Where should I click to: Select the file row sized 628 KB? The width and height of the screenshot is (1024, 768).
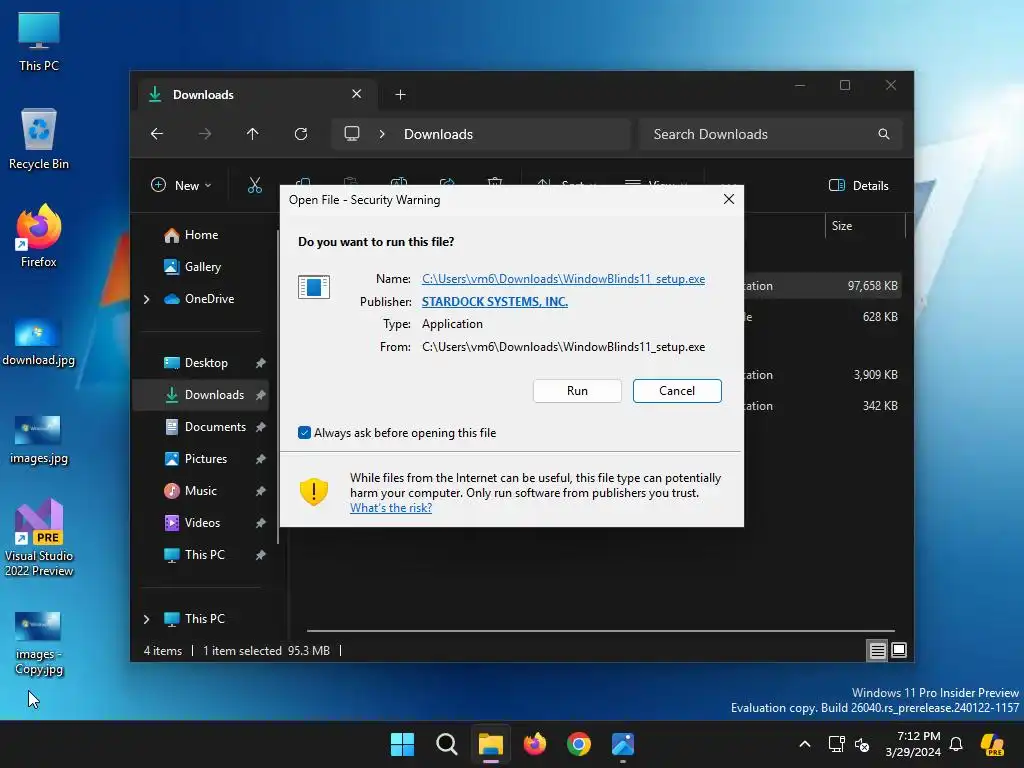(823, 317)
